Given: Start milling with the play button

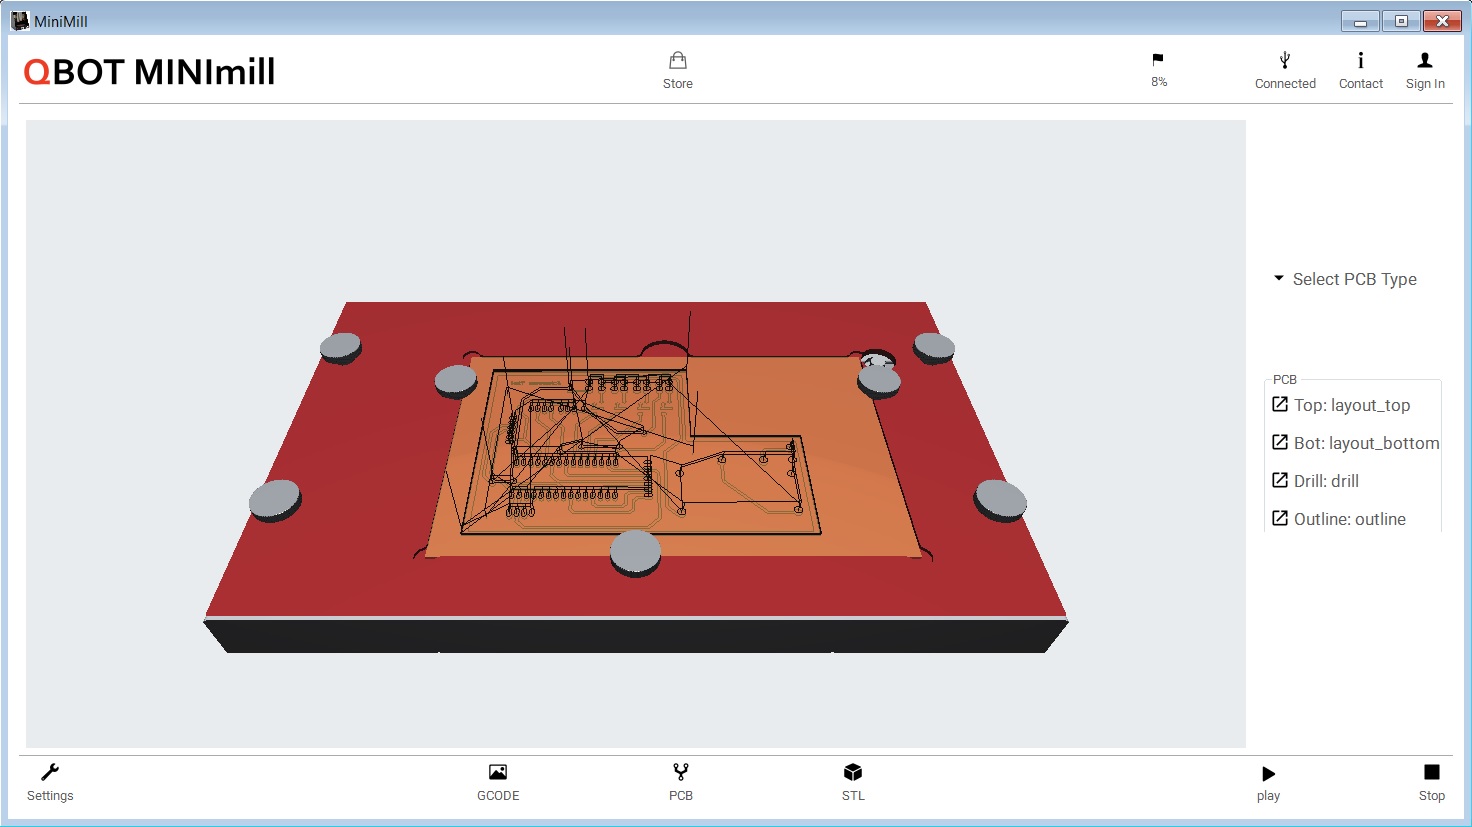Looking at the screenshot, I should point(1268,774).
